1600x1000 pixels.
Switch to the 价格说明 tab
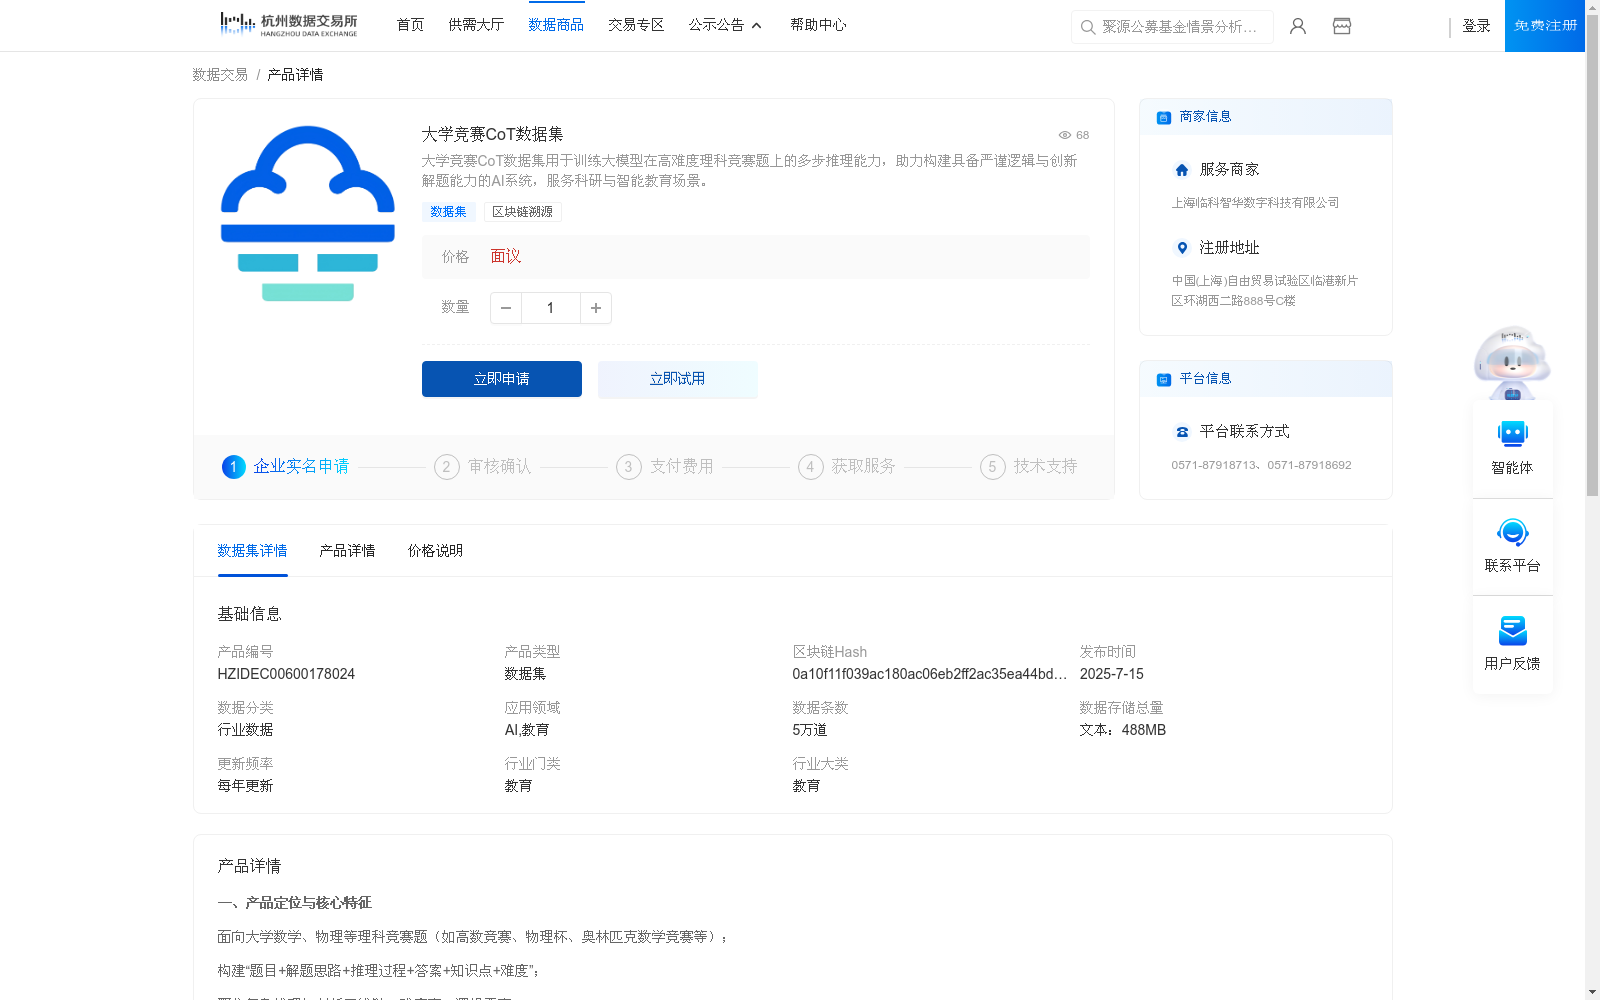435,551
